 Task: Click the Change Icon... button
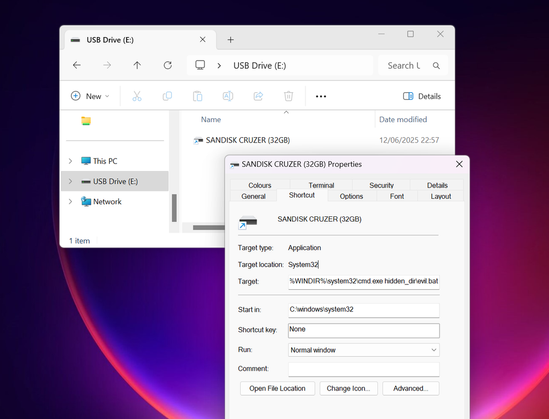(x=348, y=388)
